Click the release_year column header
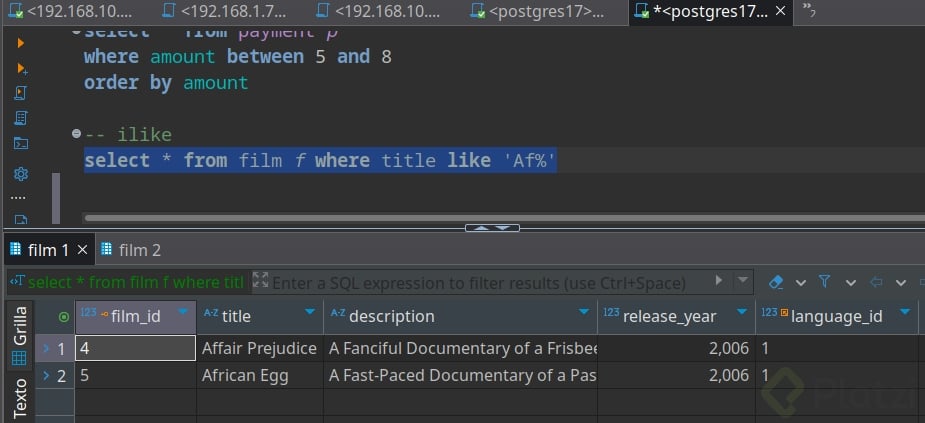Viewport: 925px width, 423px height. click(x=668, y=316)
